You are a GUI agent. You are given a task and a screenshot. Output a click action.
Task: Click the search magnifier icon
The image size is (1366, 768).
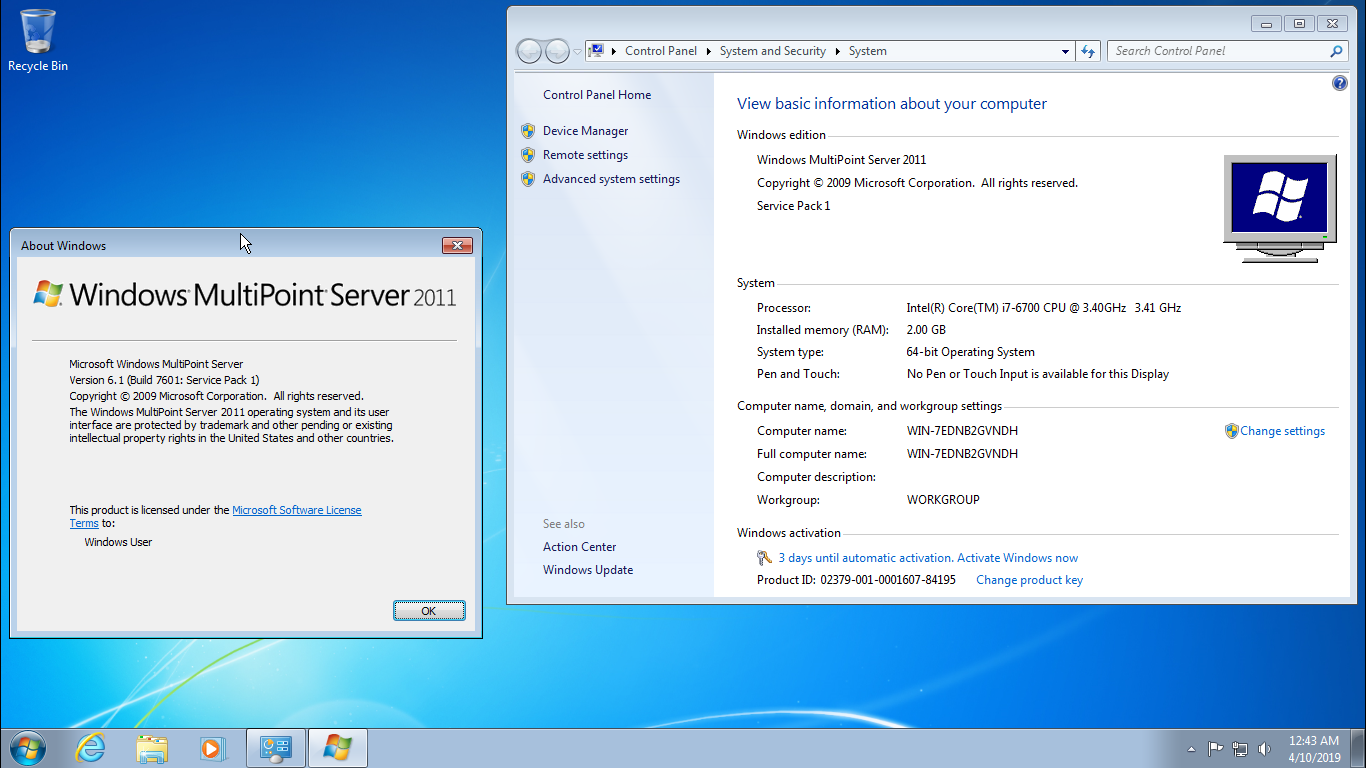pyautogui.click(x=1336, y=51)
